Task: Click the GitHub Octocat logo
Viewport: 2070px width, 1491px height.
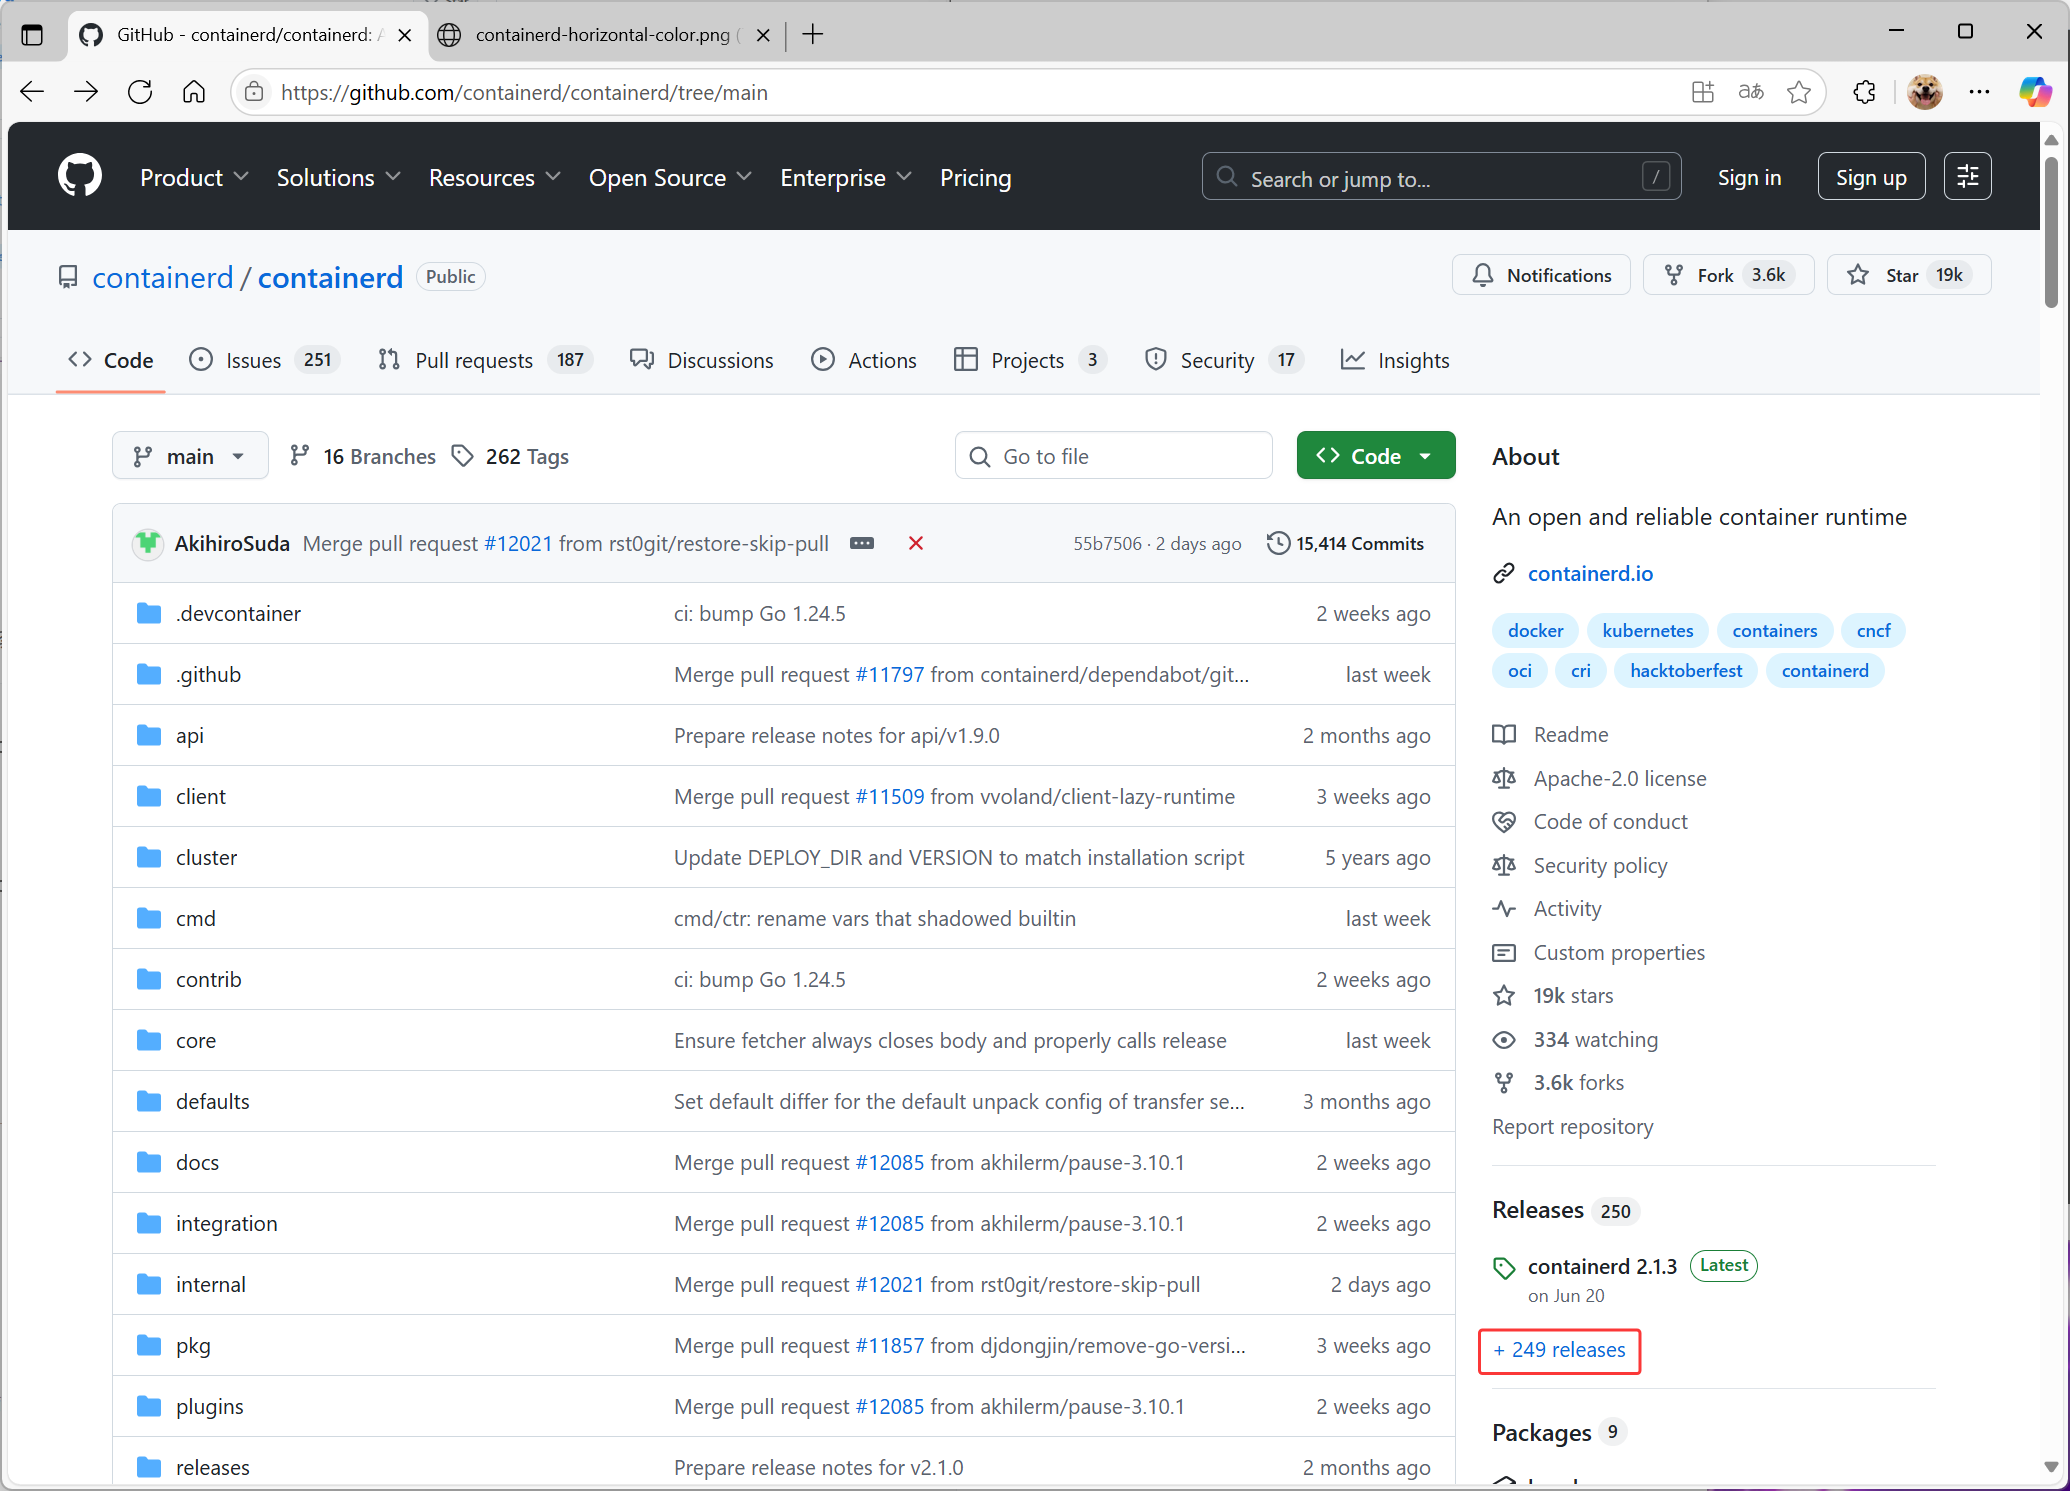Action: [80, 176]
